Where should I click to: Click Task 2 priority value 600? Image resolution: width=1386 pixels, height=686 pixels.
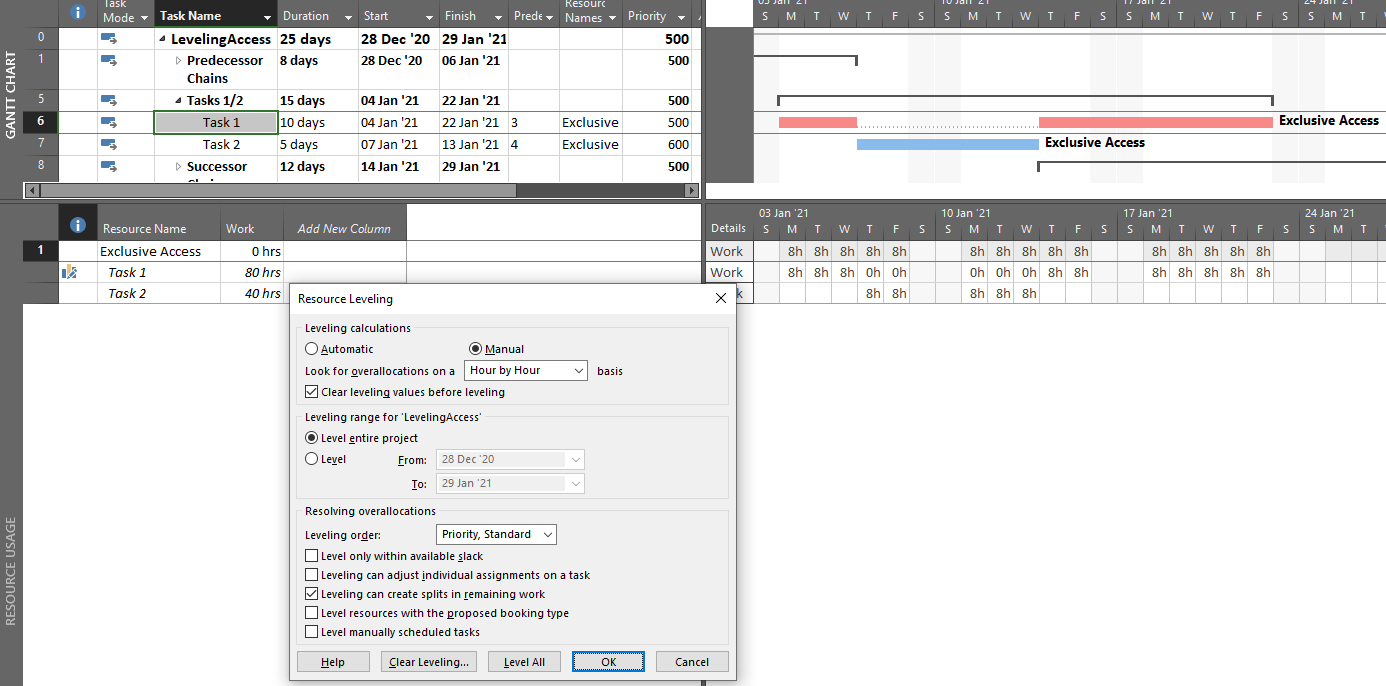click(x=657, y=144)
